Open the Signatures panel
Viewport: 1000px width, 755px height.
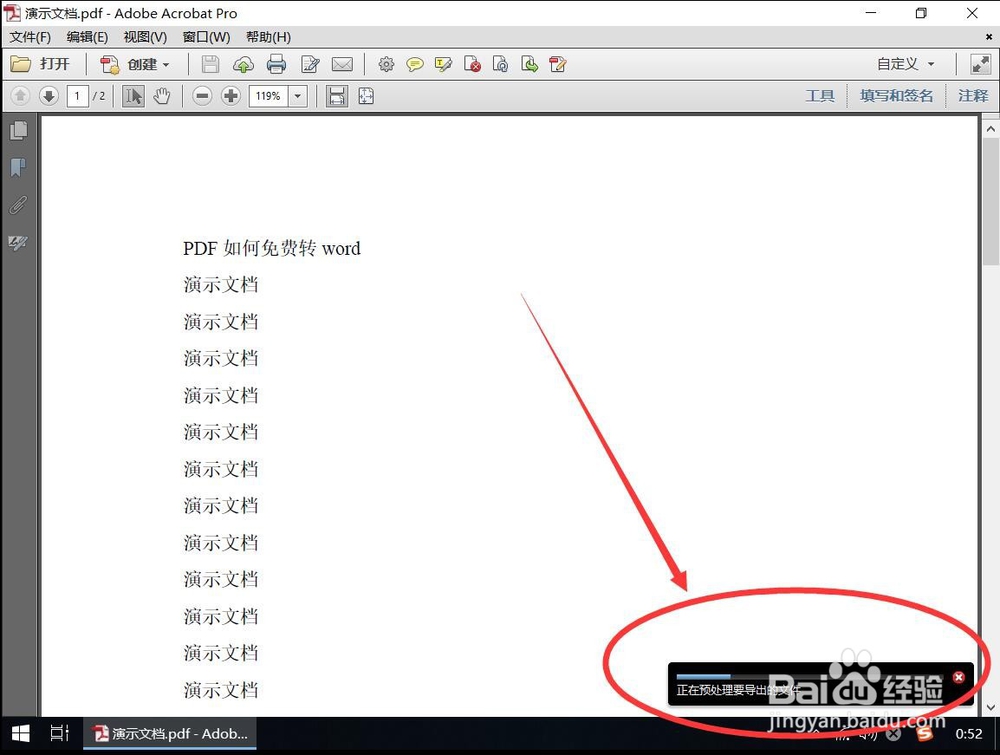[16, 242]
